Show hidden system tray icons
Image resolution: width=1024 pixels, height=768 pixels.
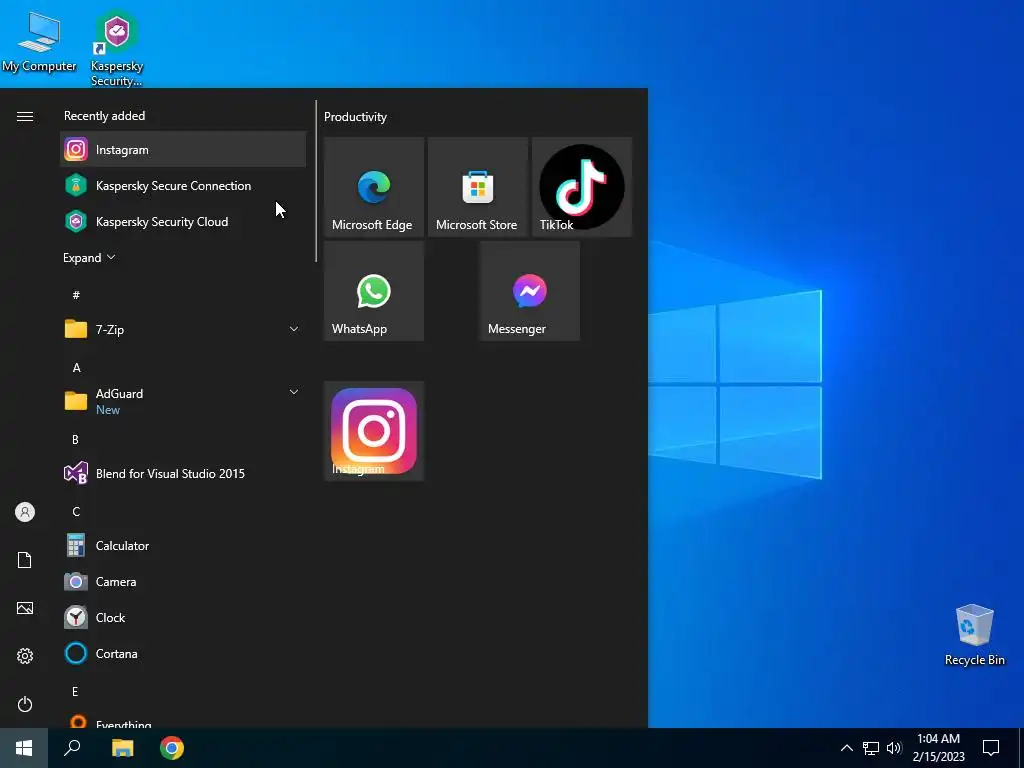846,748
